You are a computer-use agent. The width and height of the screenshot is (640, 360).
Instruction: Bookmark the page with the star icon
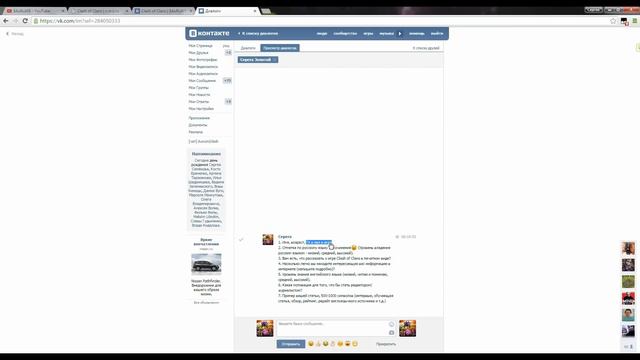(613, 21)
